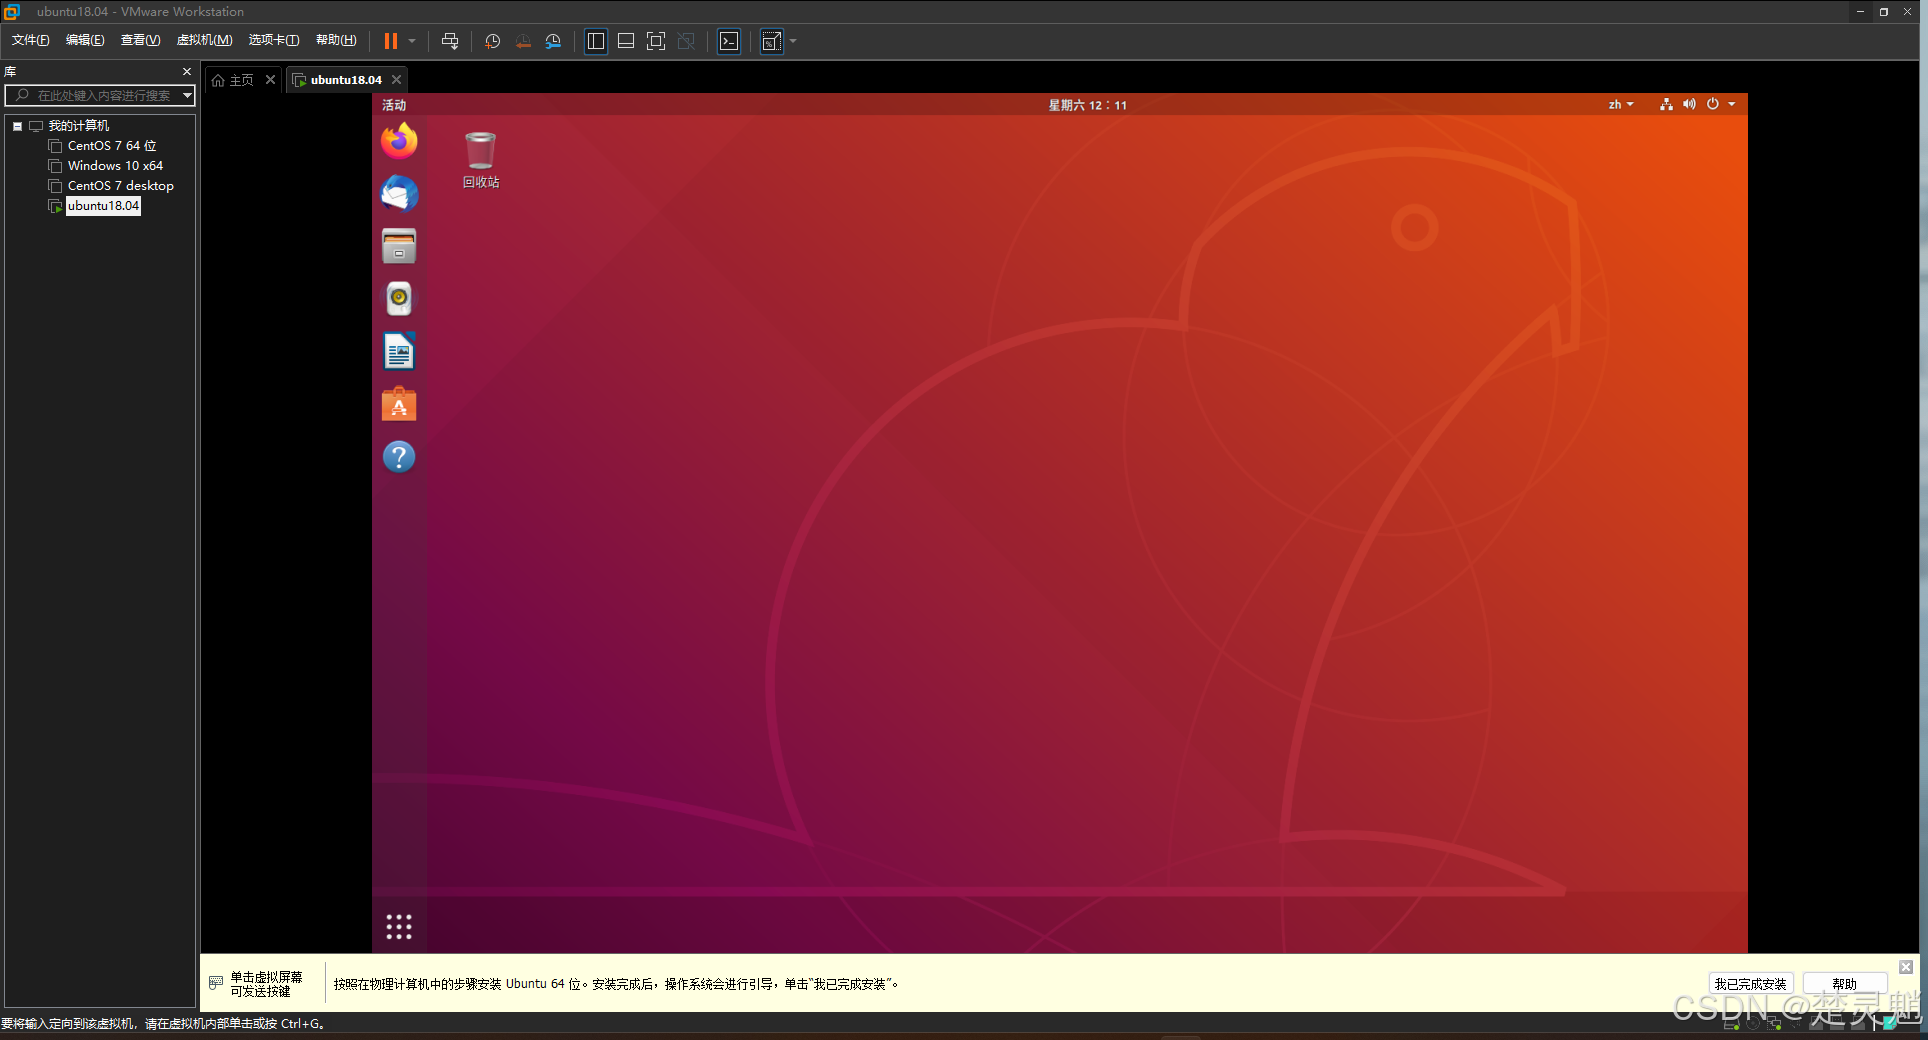The height and width of the screenshot is (1040, 1928).
Task: Click the network adapter status bar icon
Action: [x=1774, y=1024]
